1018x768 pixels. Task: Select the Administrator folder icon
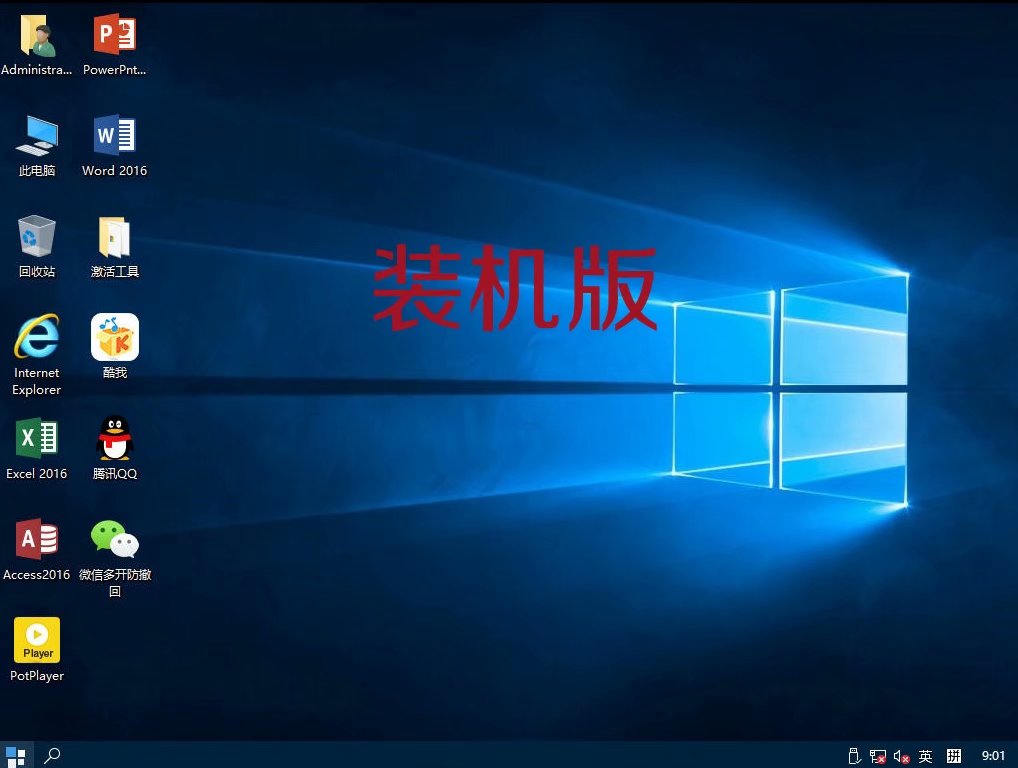[37, 36]
